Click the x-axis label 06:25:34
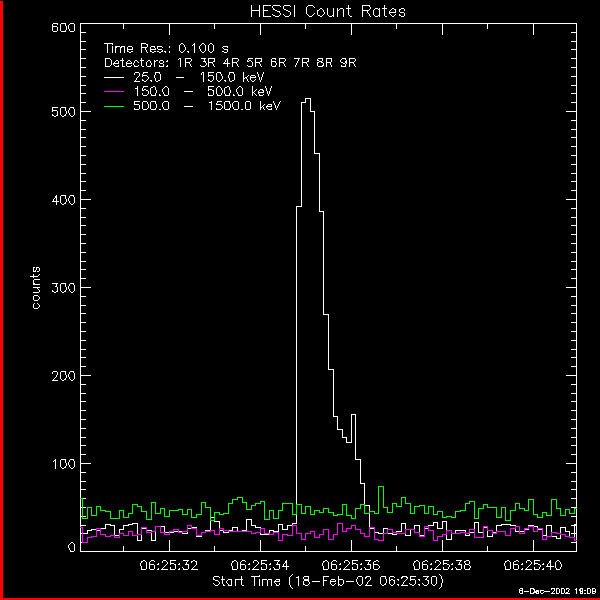This screenshot has width=600, height=600. [x=260, y=565]
